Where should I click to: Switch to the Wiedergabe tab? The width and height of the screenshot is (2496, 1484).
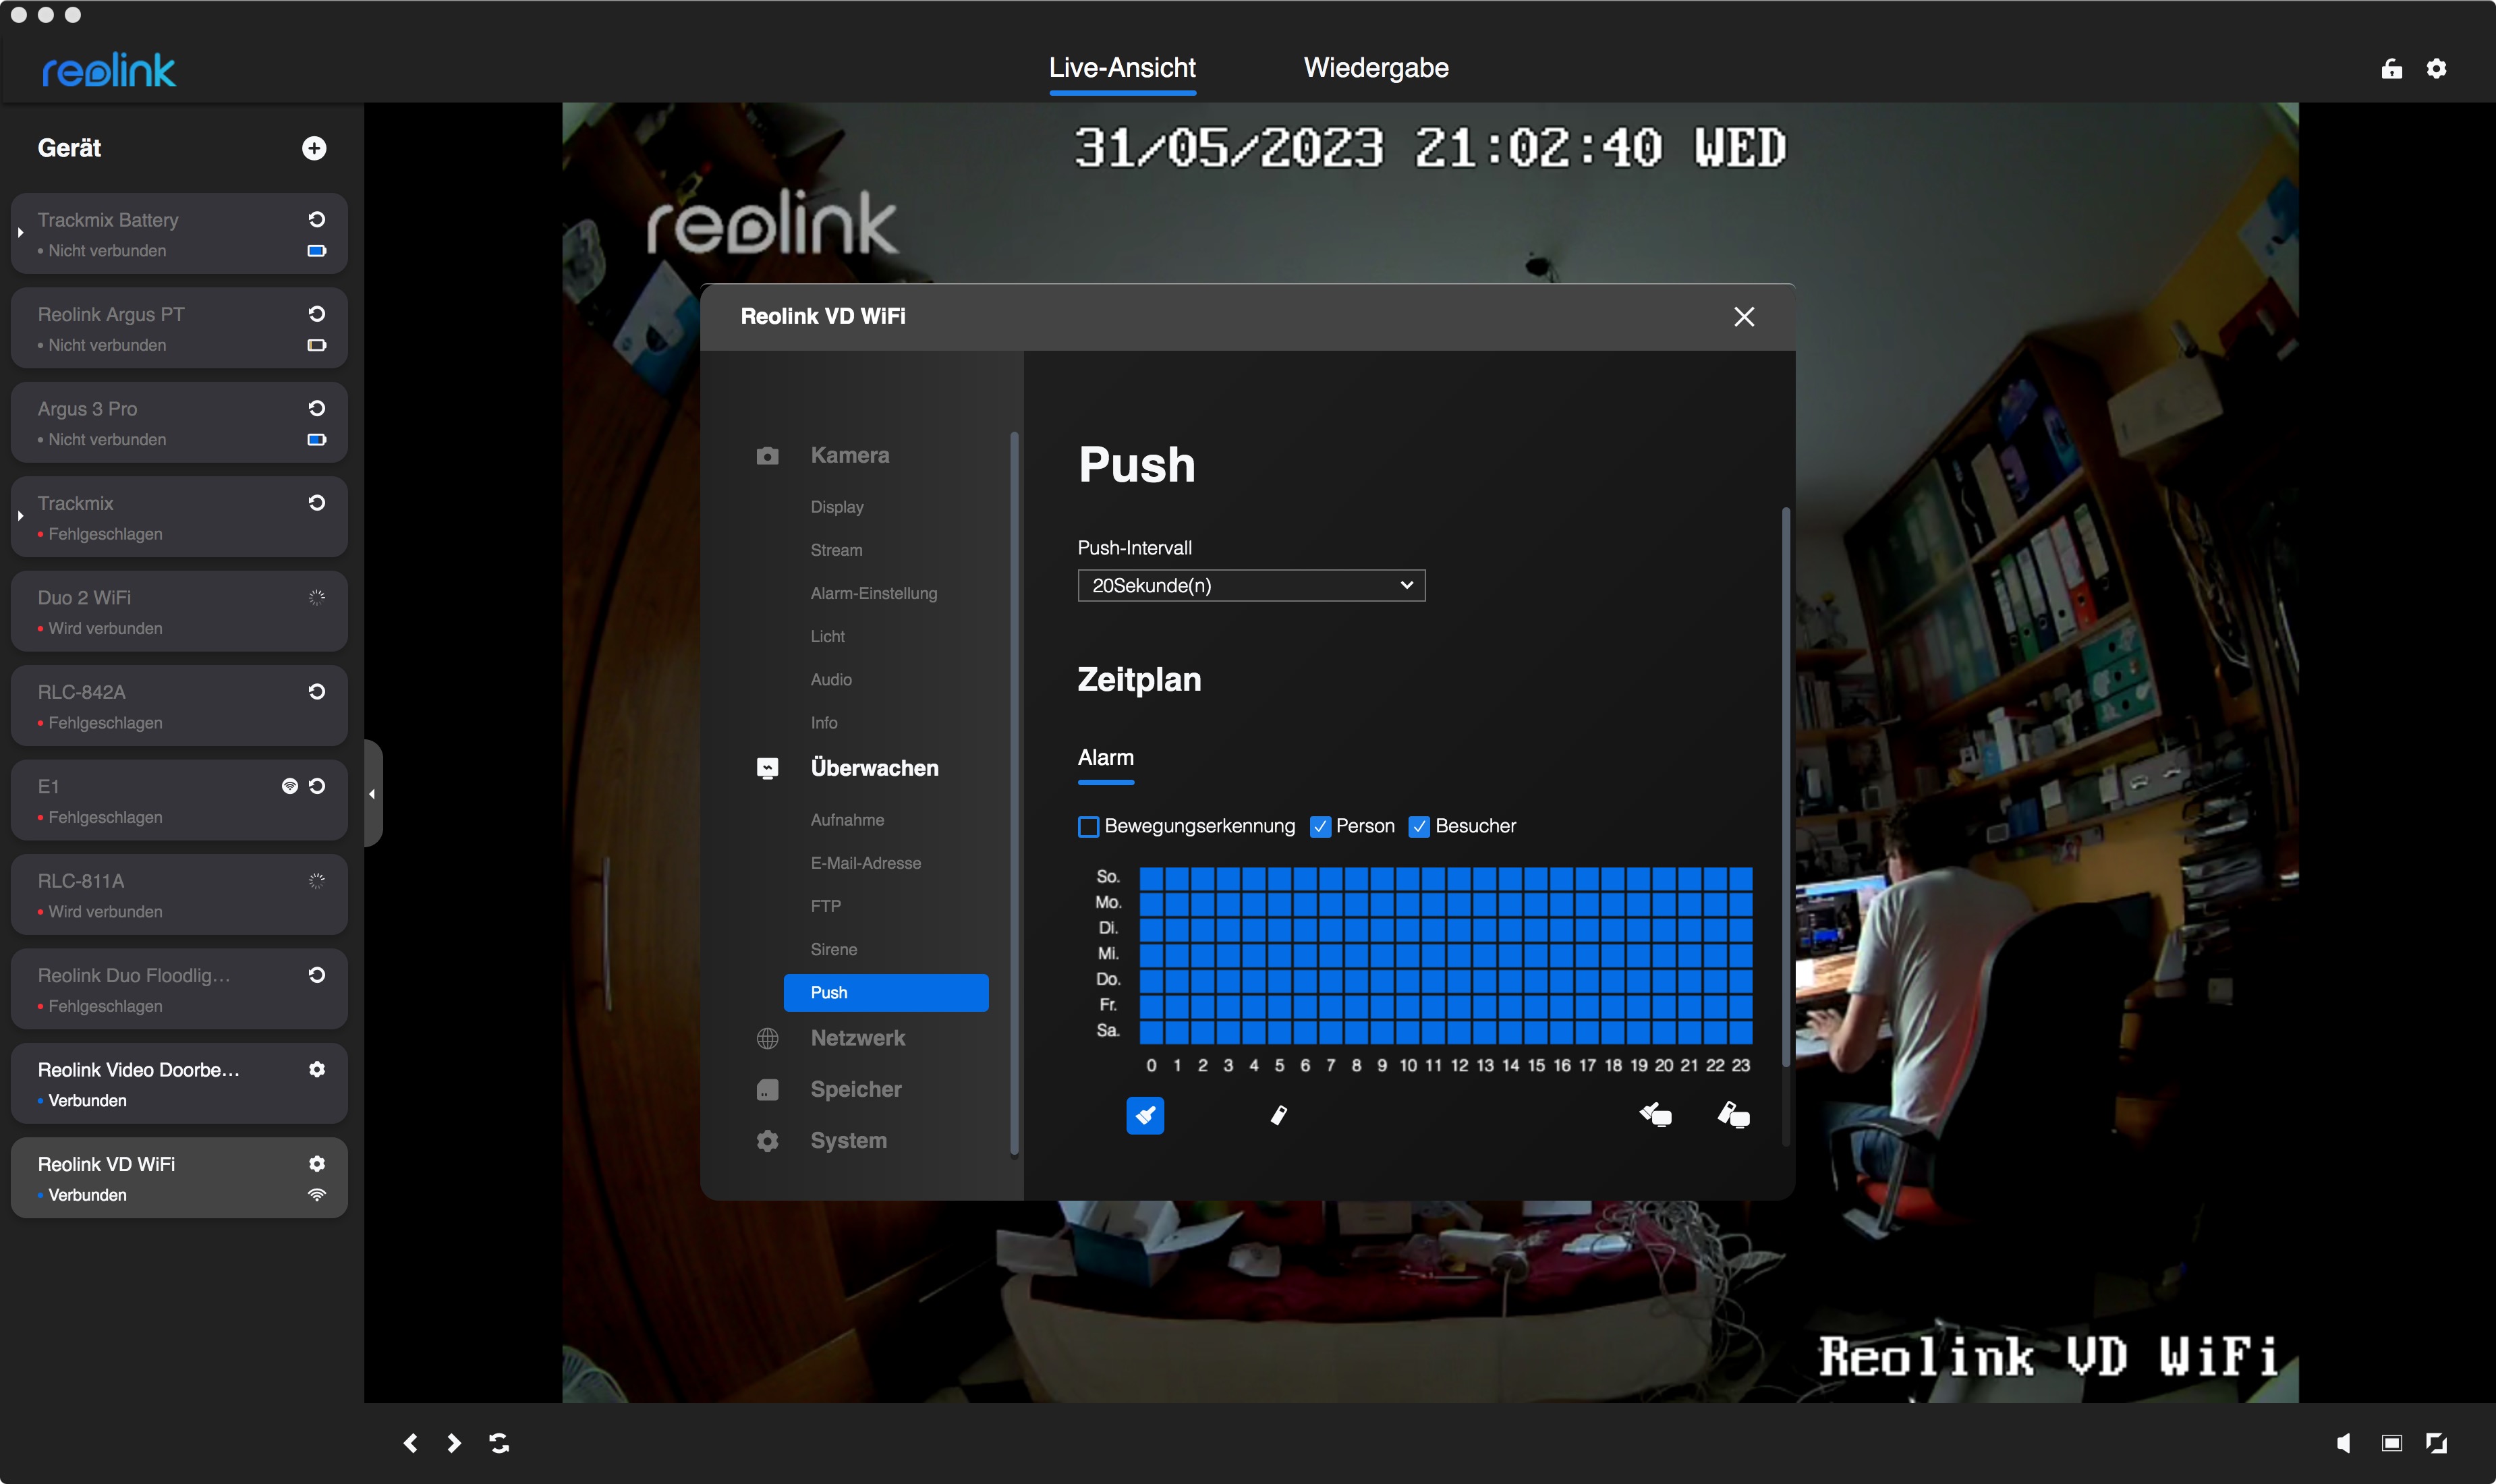(1375, 68)
